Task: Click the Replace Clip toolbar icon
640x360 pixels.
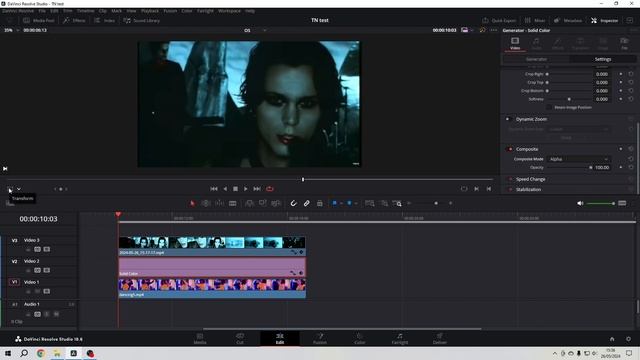Action: point(276,203)
